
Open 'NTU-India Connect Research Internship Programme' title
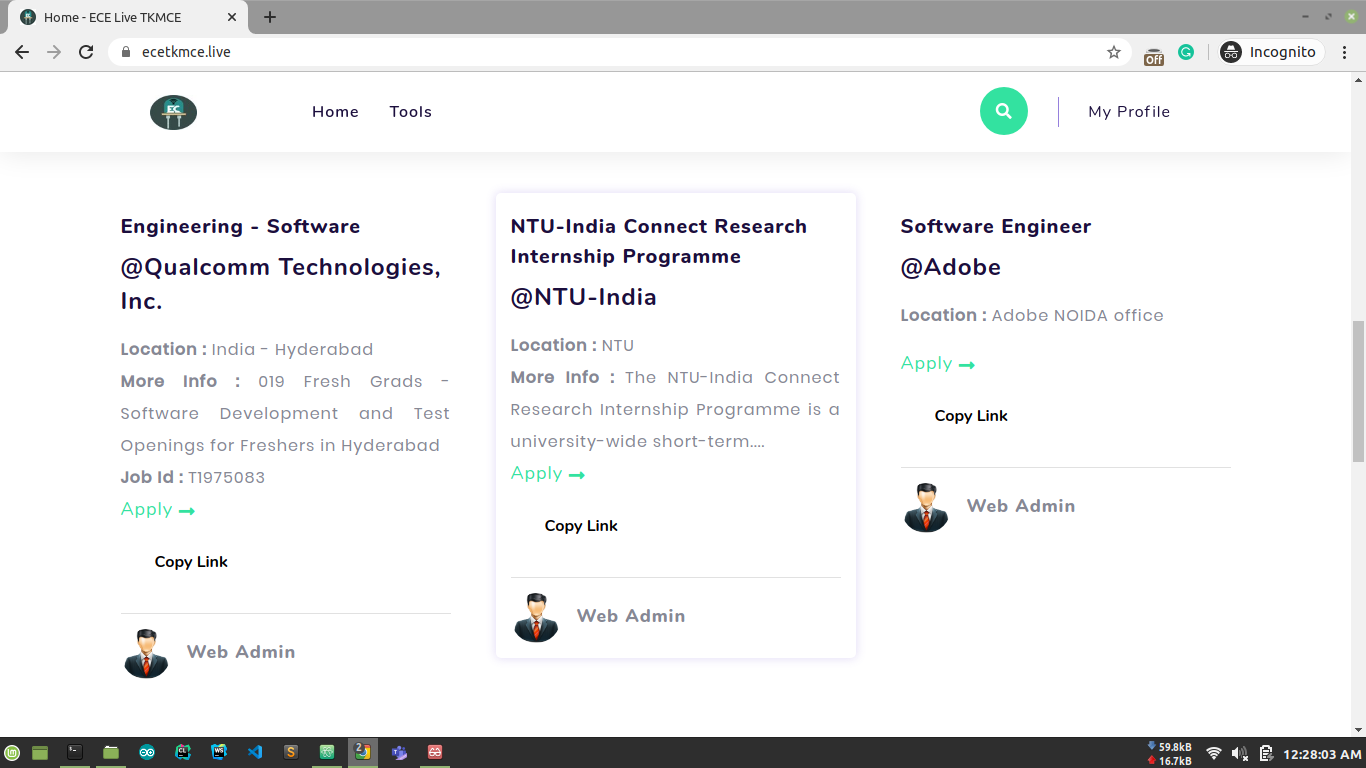[659, 241]
